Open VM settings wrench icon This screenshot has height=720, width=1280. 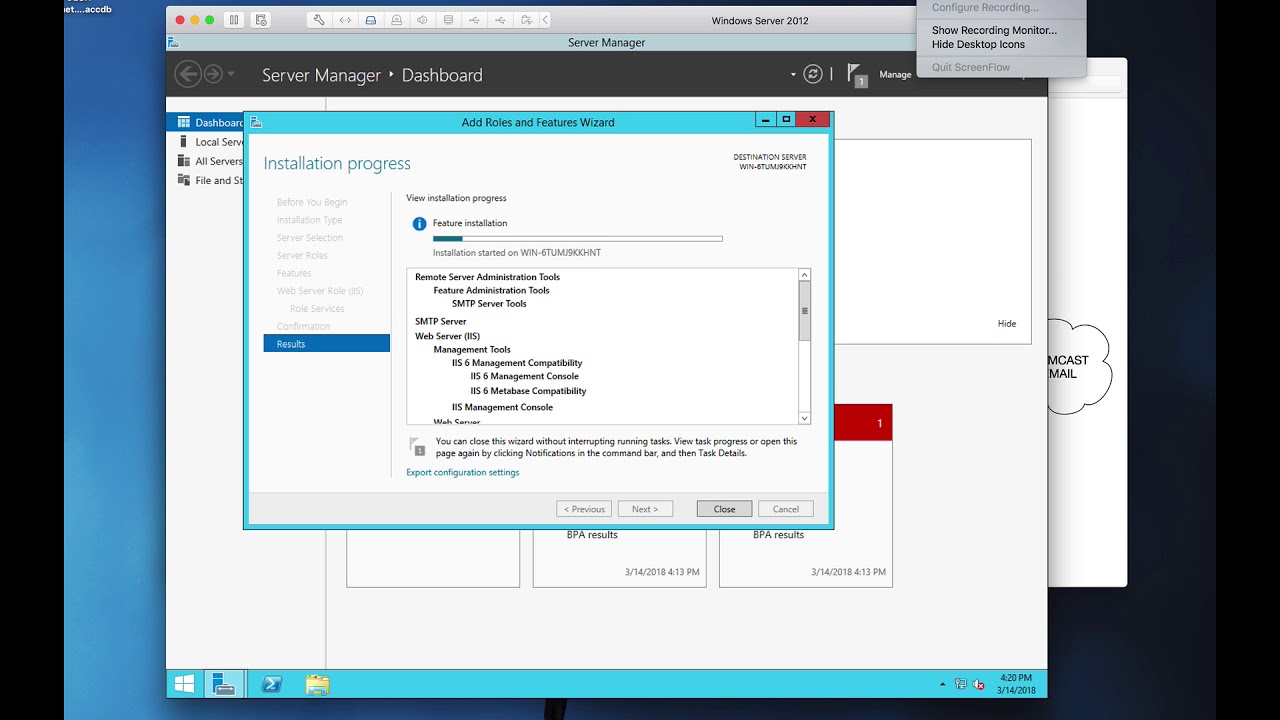click(318, 20)
